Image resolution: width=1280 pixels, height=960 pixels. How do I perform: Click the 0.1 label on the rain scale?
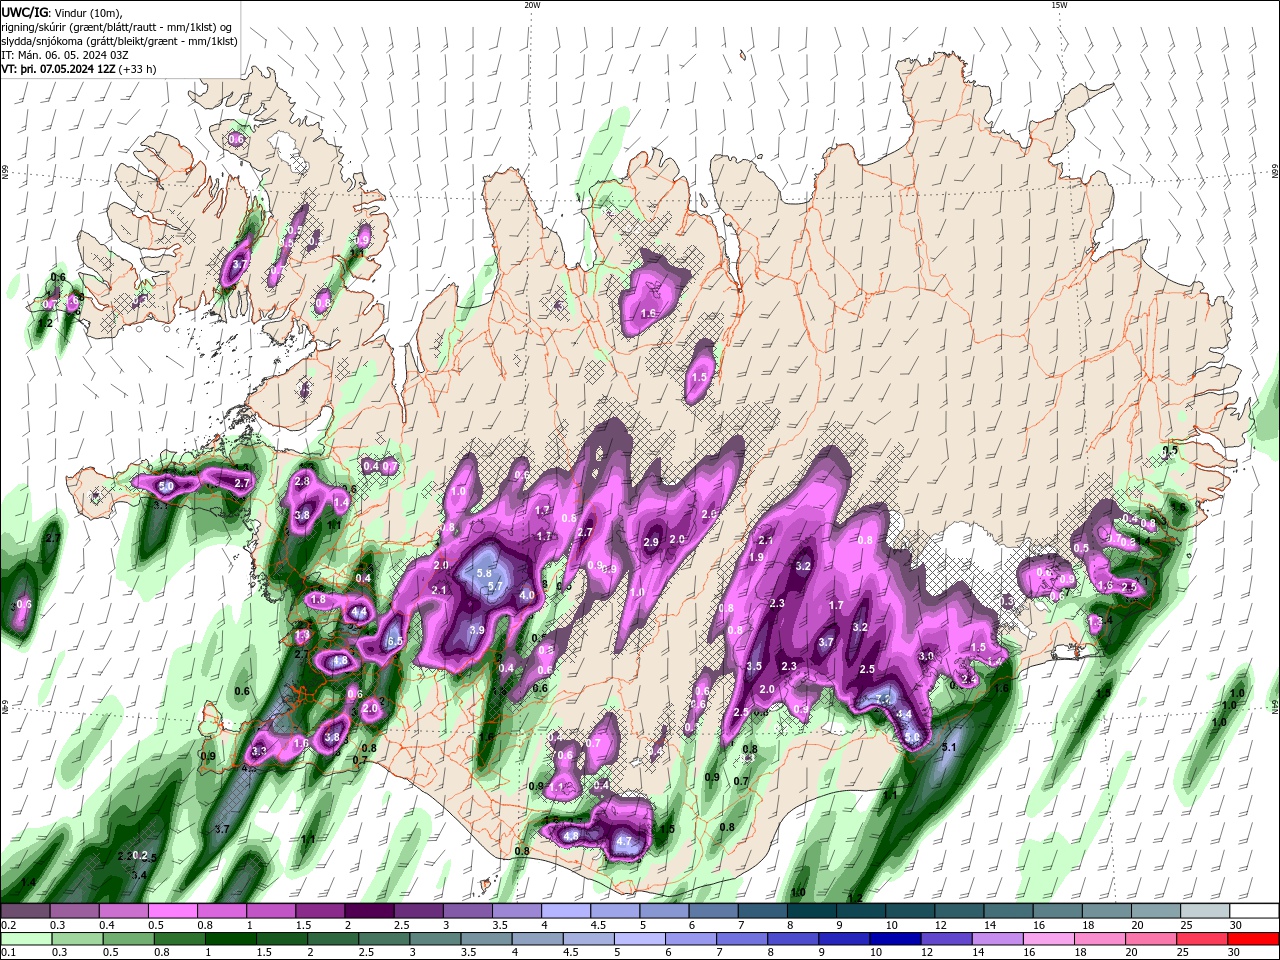pyautogui.click(x=8, y=953)
